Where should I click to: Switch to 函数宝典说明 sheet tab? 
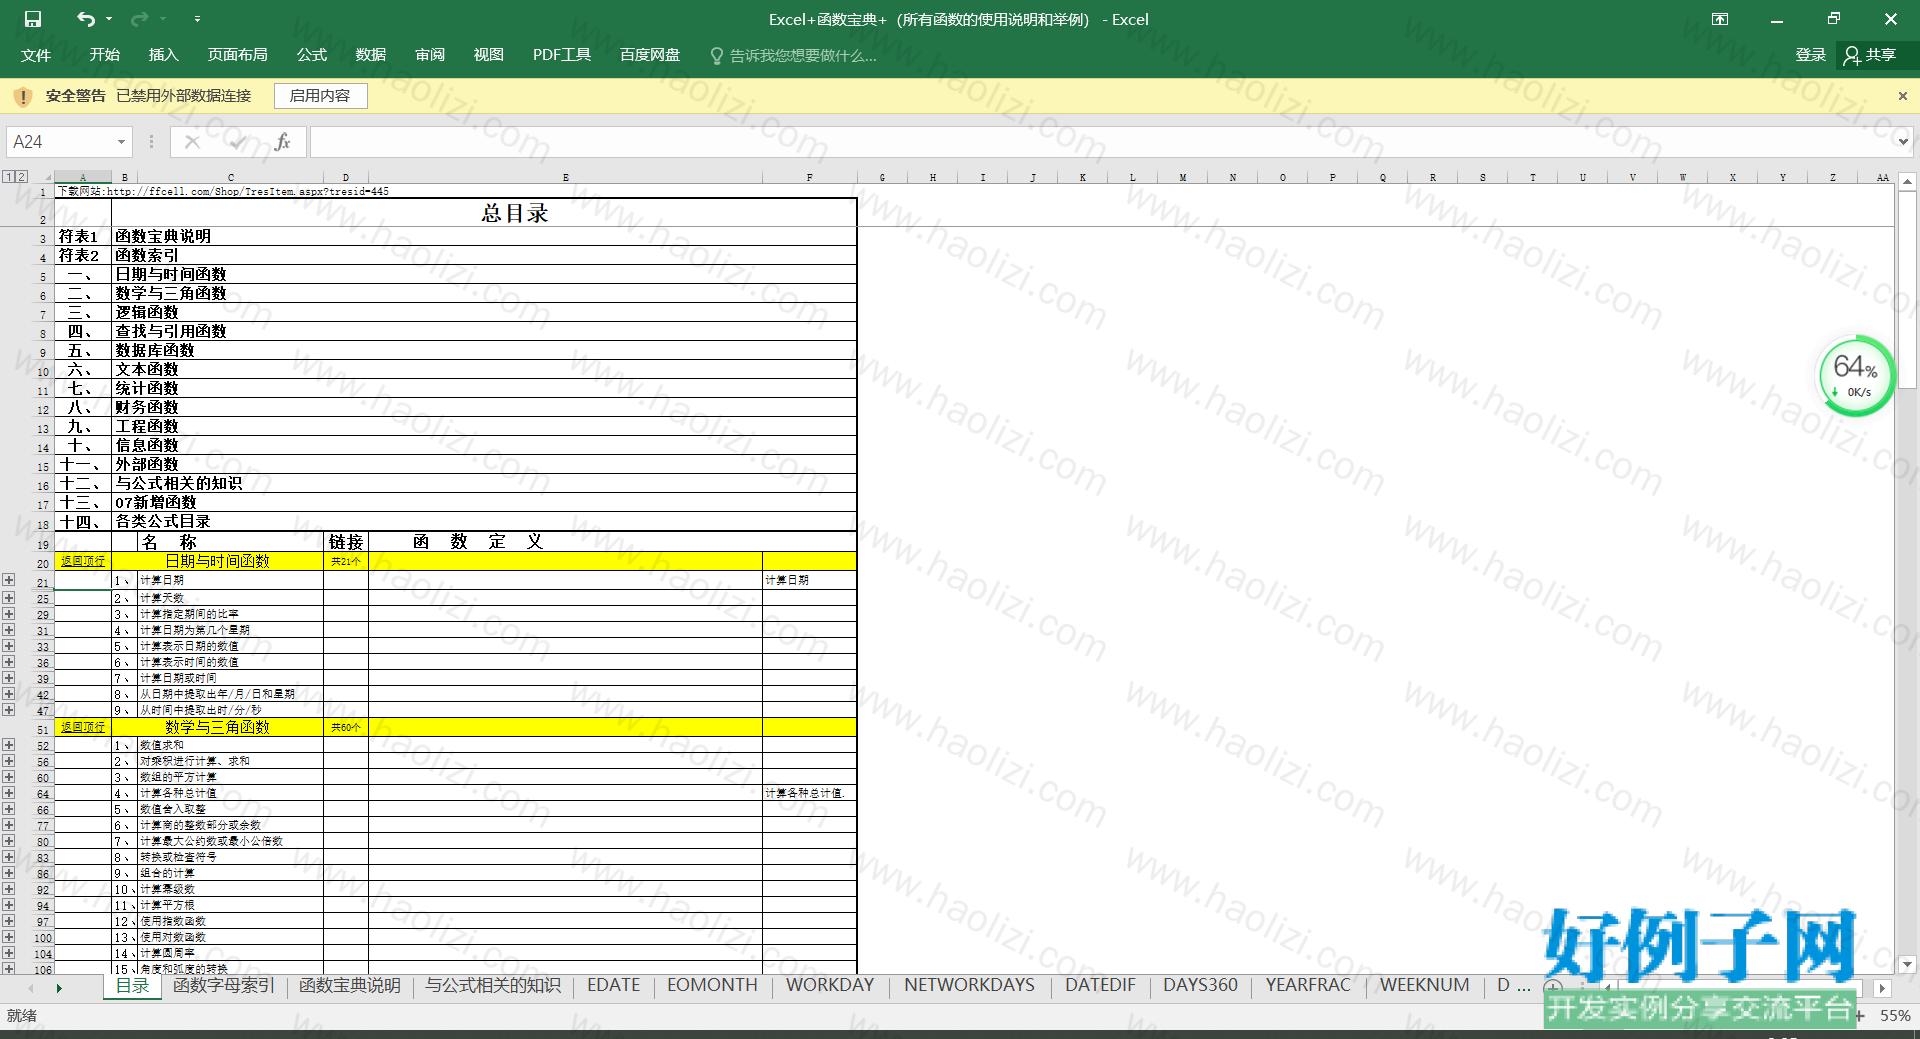click(x=350, y=986)
